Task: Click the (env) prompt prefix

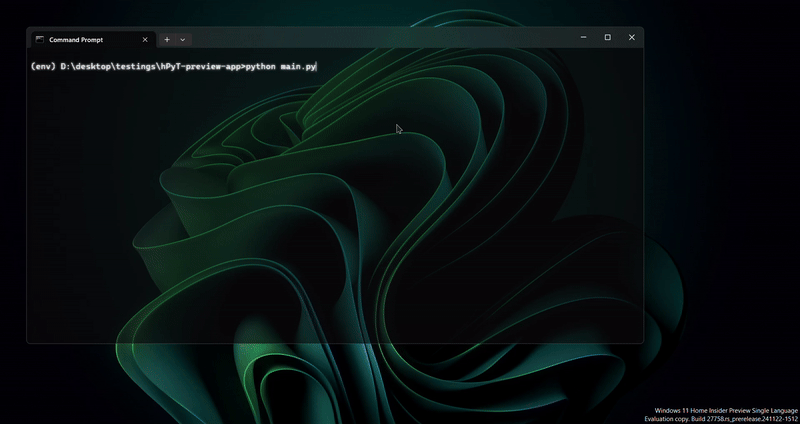Action: click(x=44, y=67)
